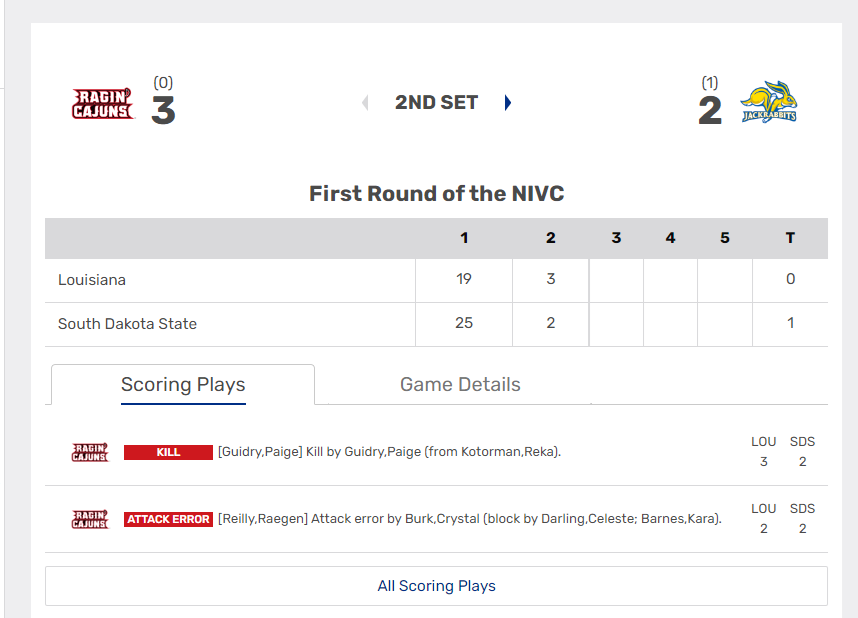
Task: Select the South Dakota State row name
Action: coord(127,324)
